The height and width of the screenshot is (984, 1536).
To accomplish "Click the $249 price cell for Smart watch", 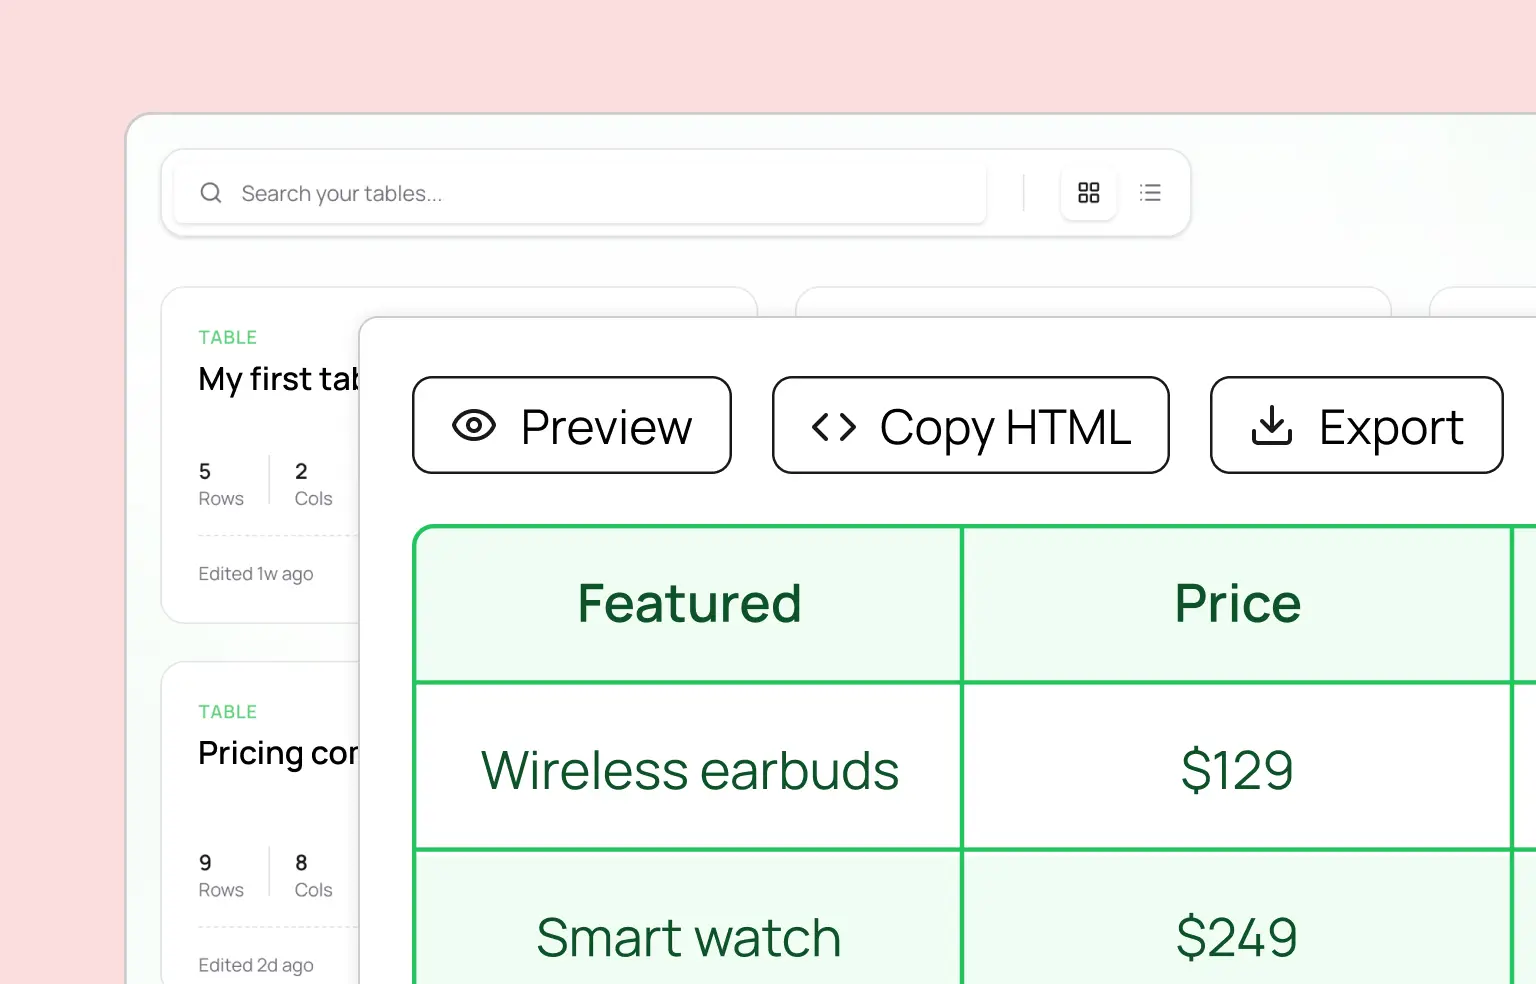I will pyautogui.click(x=1237, y=936).
